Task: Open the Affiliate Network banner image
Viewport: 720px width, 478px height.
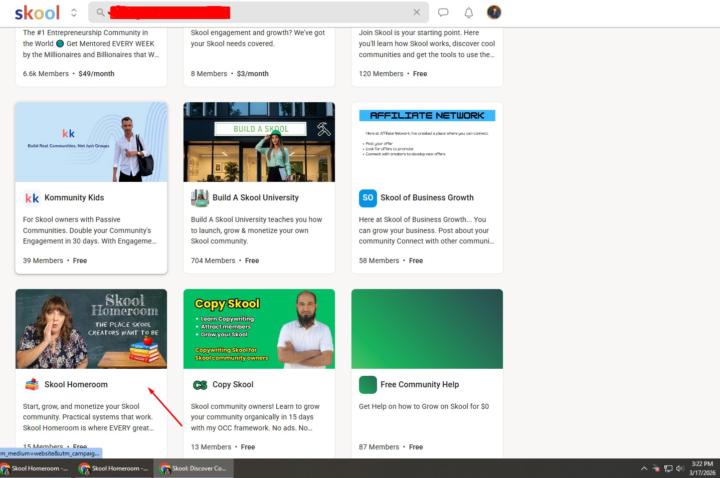Action: click(427, 142)
